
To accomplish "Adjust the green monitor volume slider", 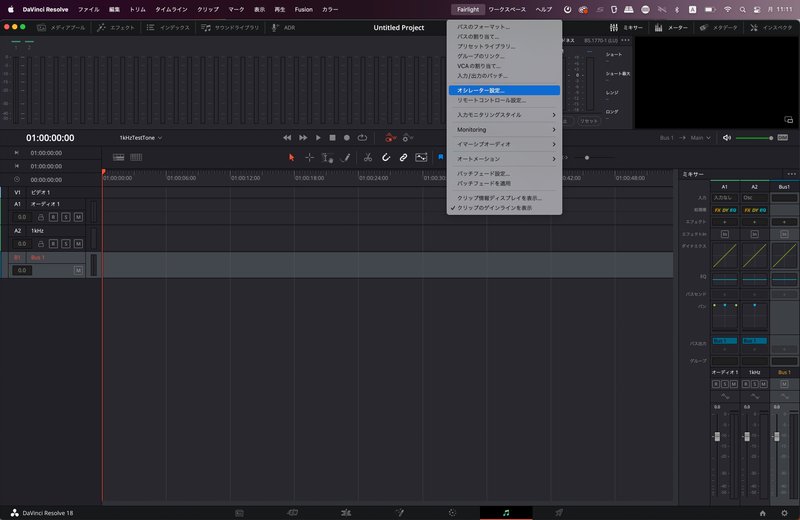I will [x=754, y=138].
